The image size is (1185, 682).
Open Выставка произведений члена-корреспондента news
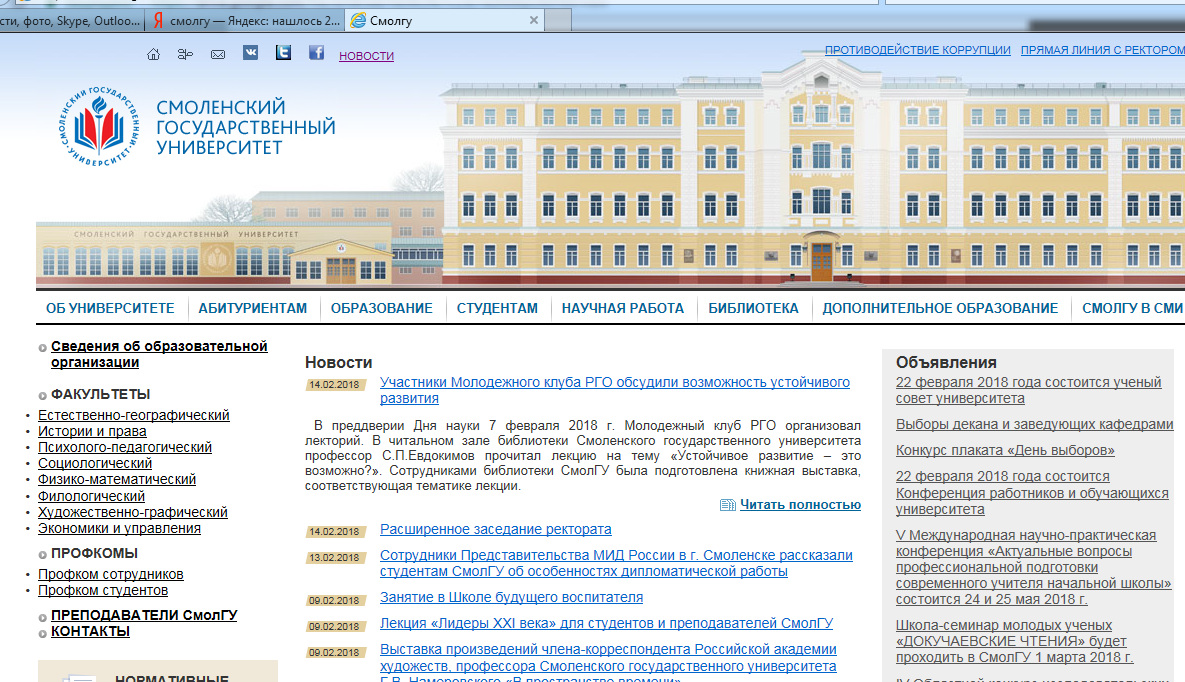coord(608,662)
